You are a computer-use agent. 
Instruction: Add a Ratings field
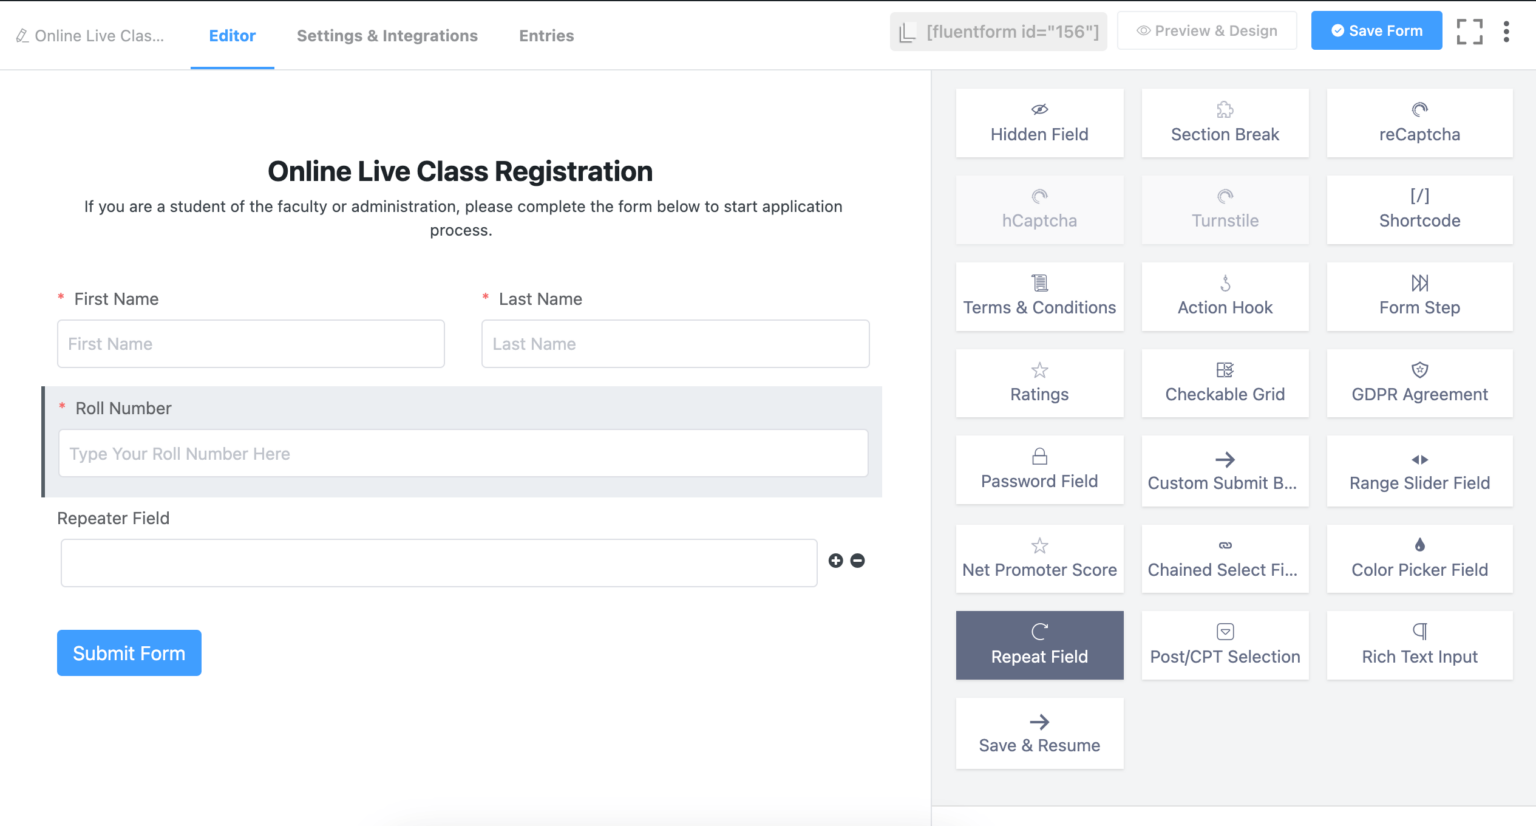pyautogui.click(x=1039, y=383)
